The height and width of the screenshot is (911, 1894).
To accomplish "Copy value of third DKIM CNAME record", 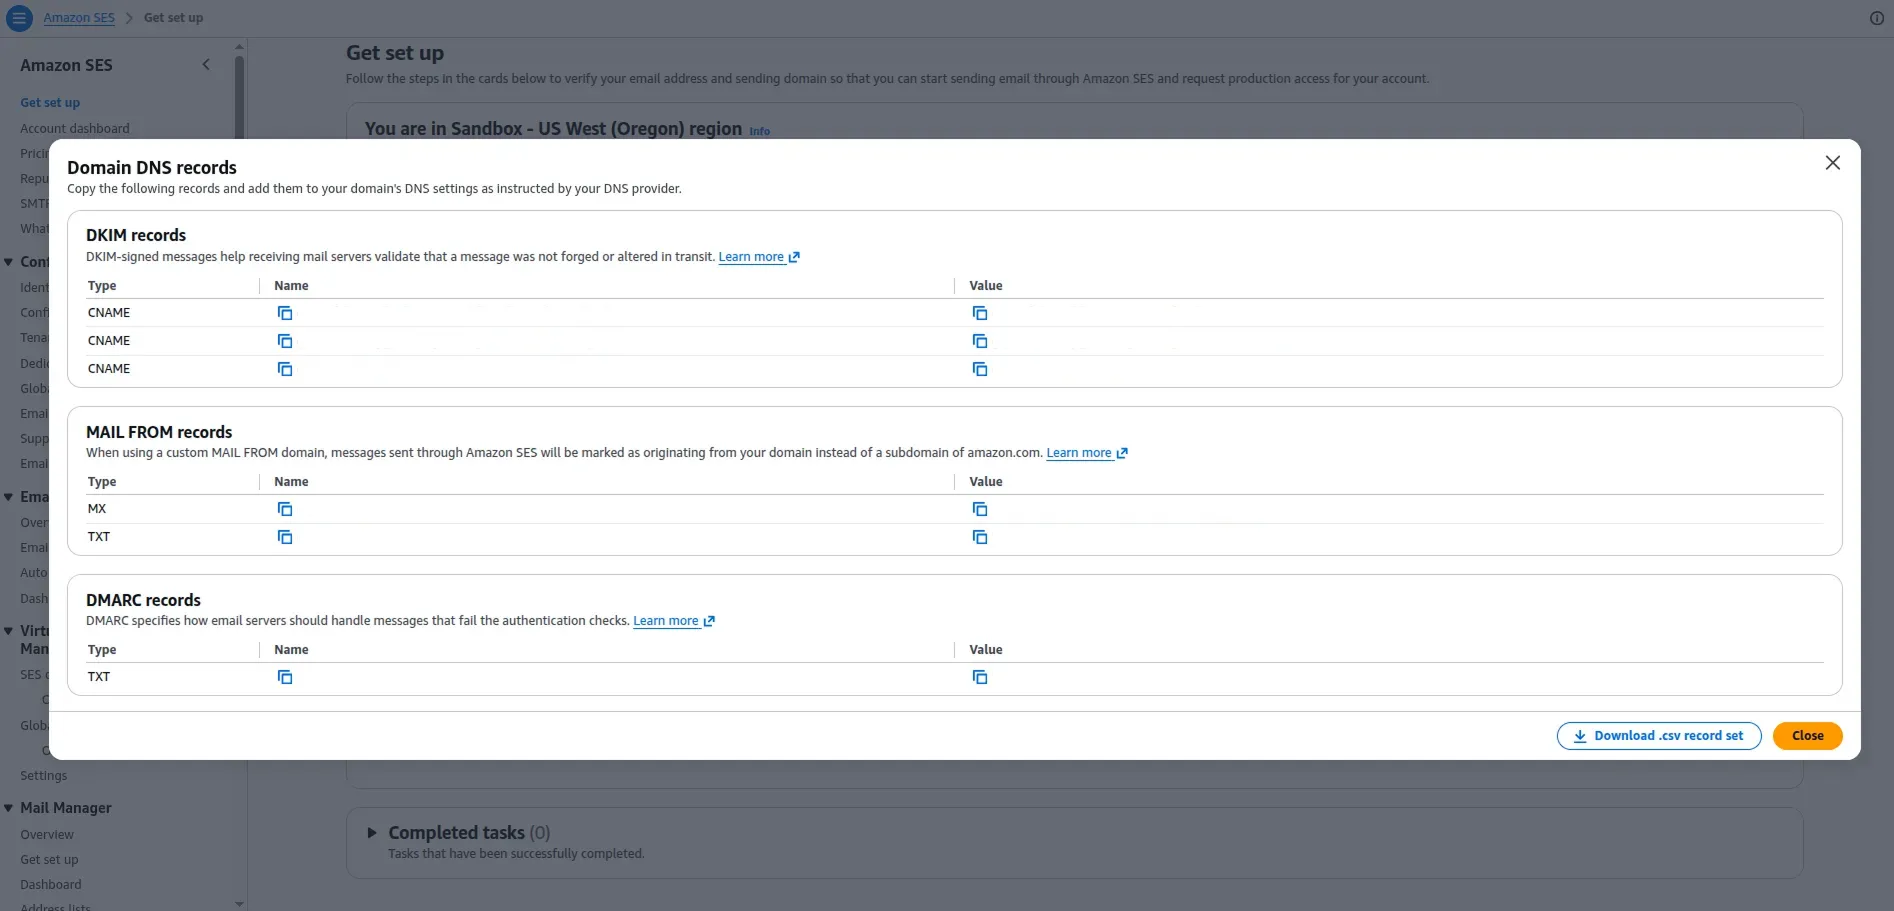I will click(980, 369).
